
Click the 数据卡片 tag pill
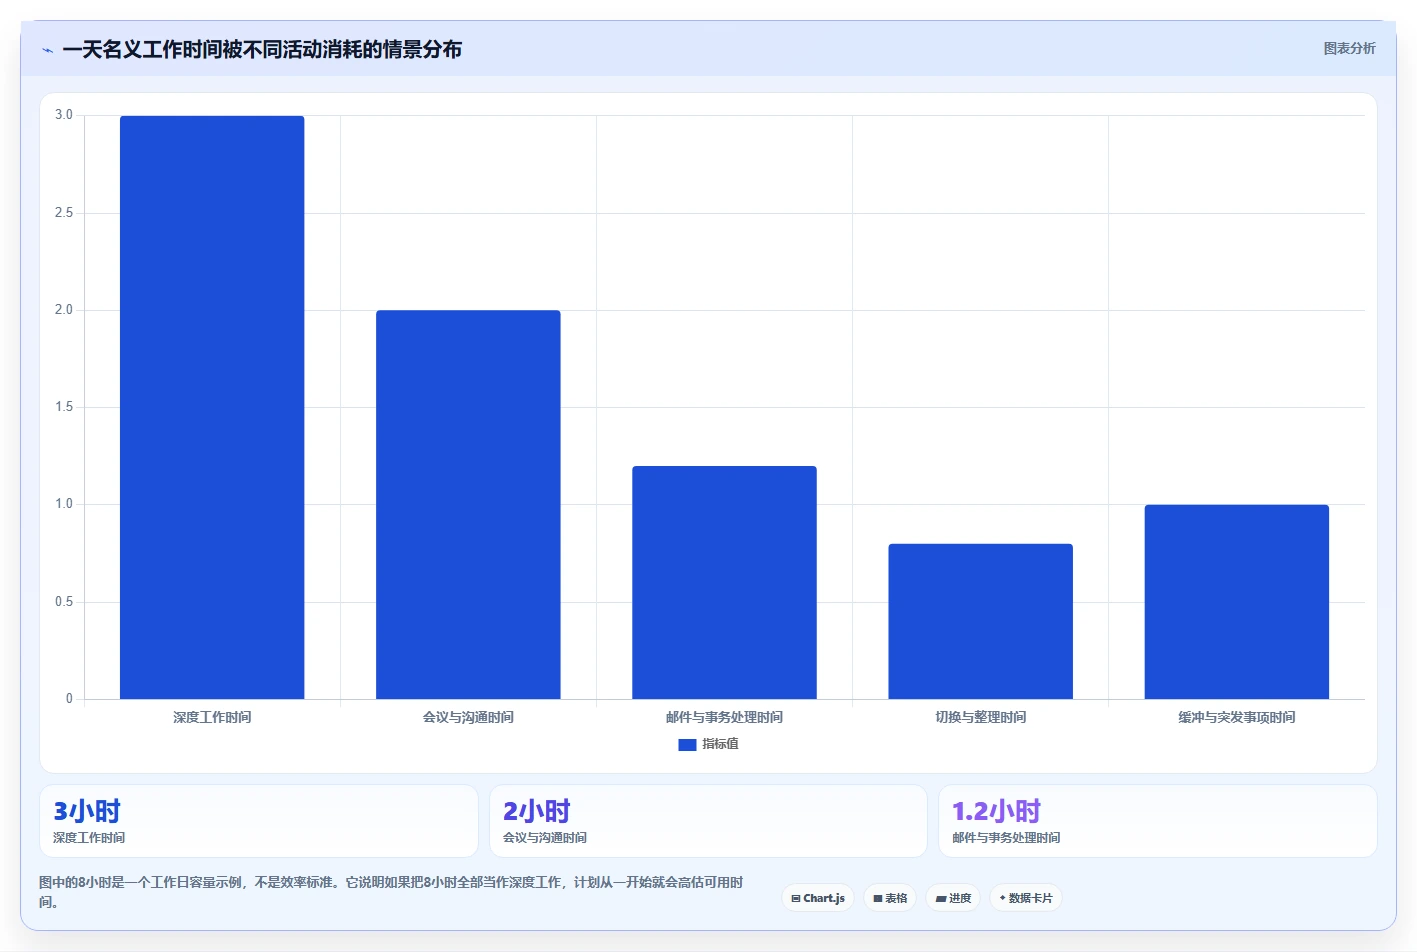[1026, 898]
